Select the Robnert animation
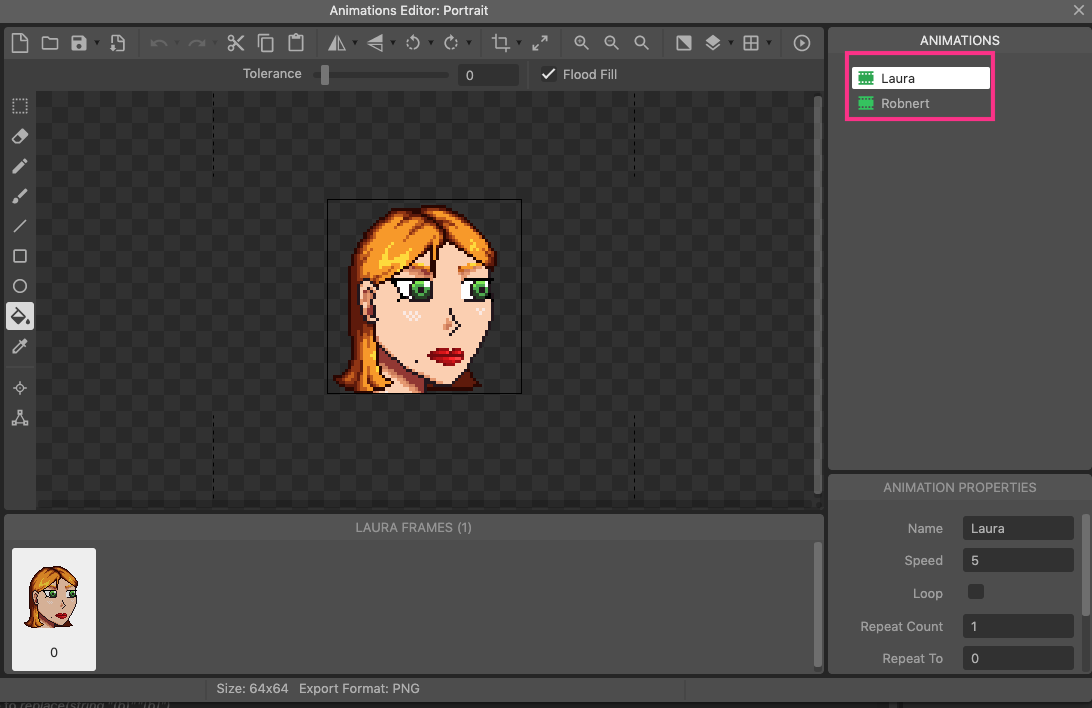The width and height of the screenshot is (1092, 708). point(906,104)
